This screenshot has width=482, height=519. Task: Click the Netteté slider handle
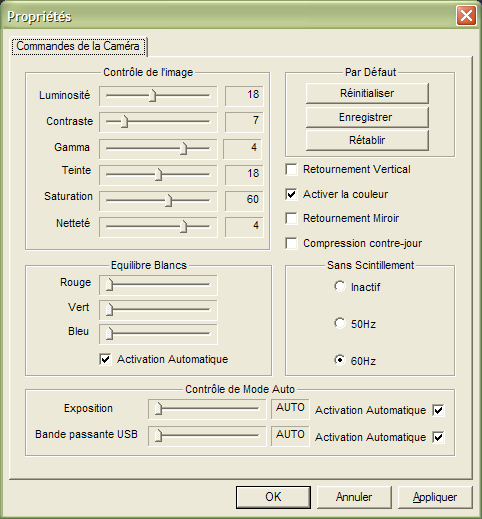point(183,227)
